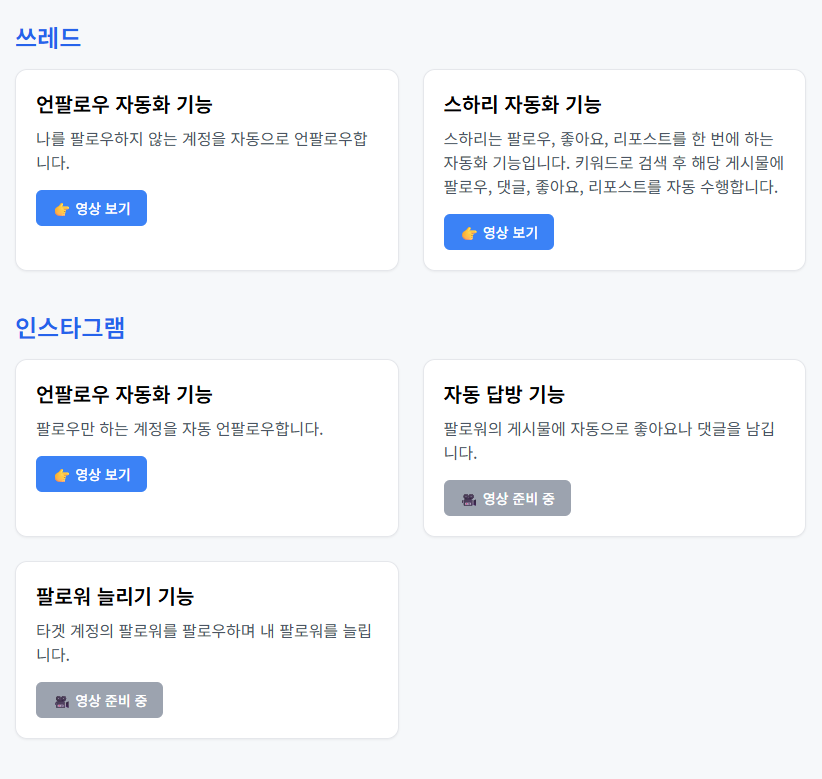Click 영상 보기 under Instagram 언팔로우 자동화 기능
Image resolution: width=822 pixels, height=779 pixels.
click(x=91, y=474)
